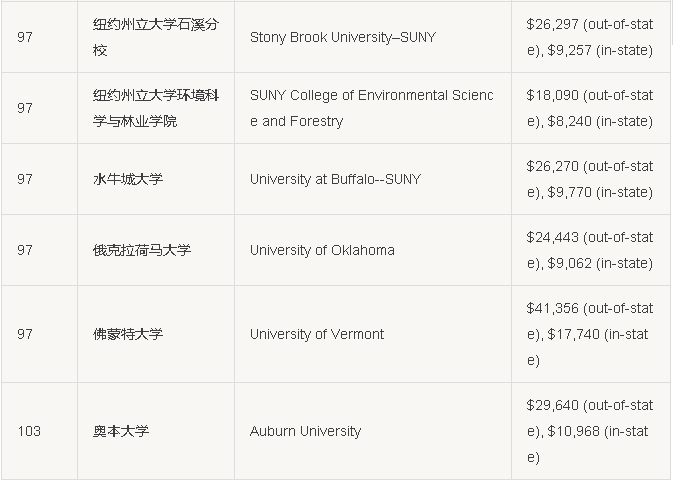Click the rank 97 cell beside 佛蒙特大学

tap(39, 334)
